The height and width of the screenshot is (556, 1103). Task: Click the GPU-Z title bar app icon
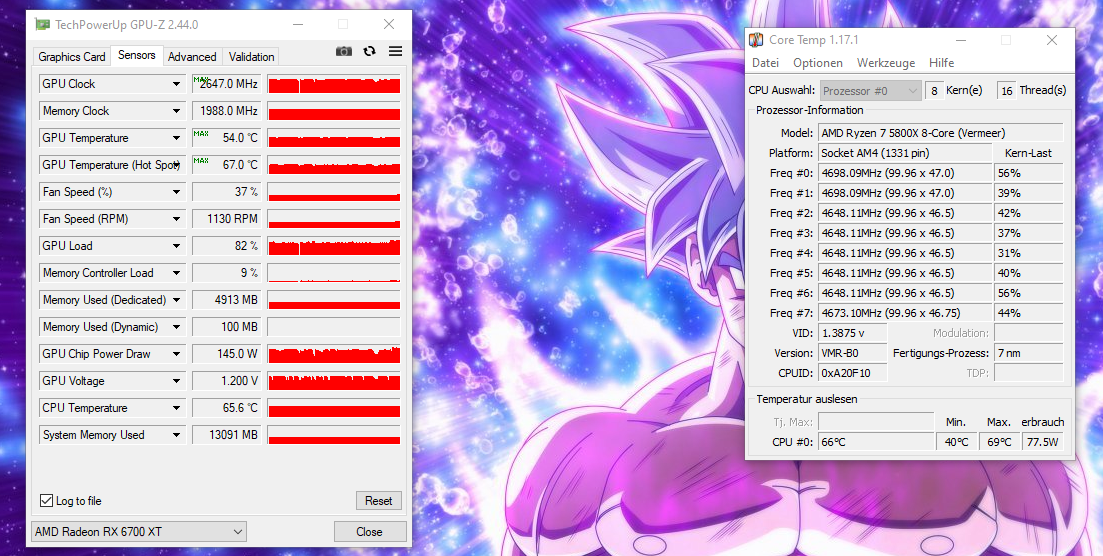click(x=43, y=25)
